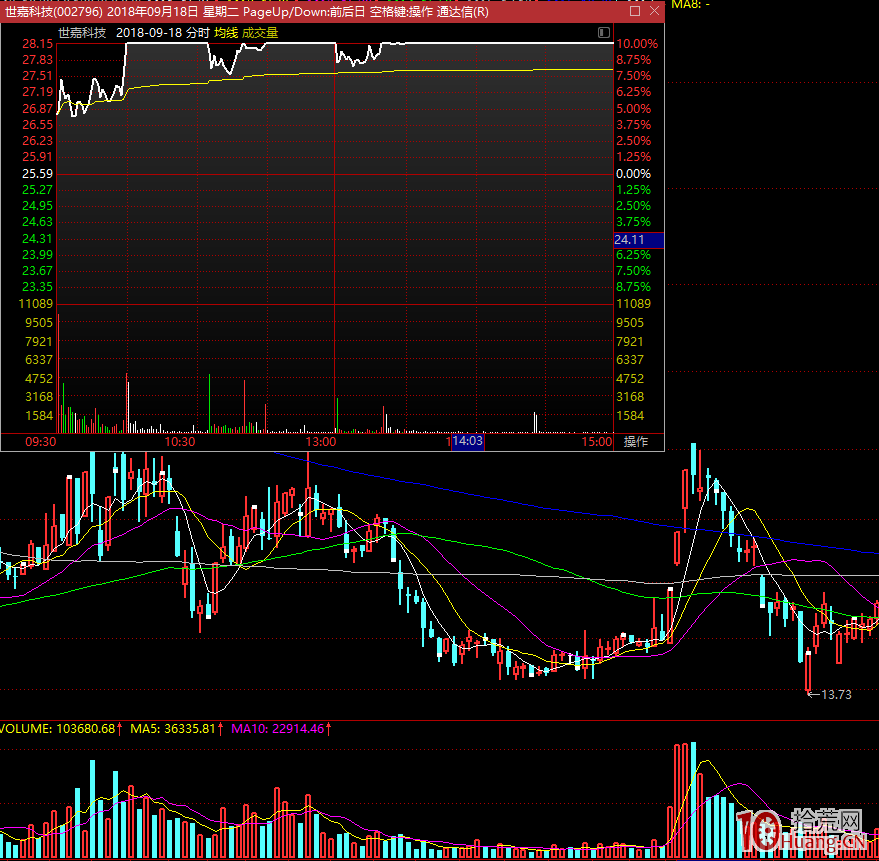879x861 pixels.
Task: Click the 成交量 legend label
Action: [x=260, y=33]
